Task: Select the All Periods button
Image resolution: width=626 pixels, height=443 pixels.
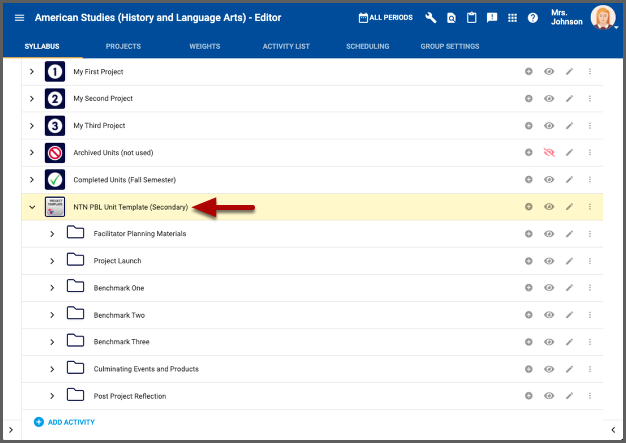Action: [x=385, y=18]
